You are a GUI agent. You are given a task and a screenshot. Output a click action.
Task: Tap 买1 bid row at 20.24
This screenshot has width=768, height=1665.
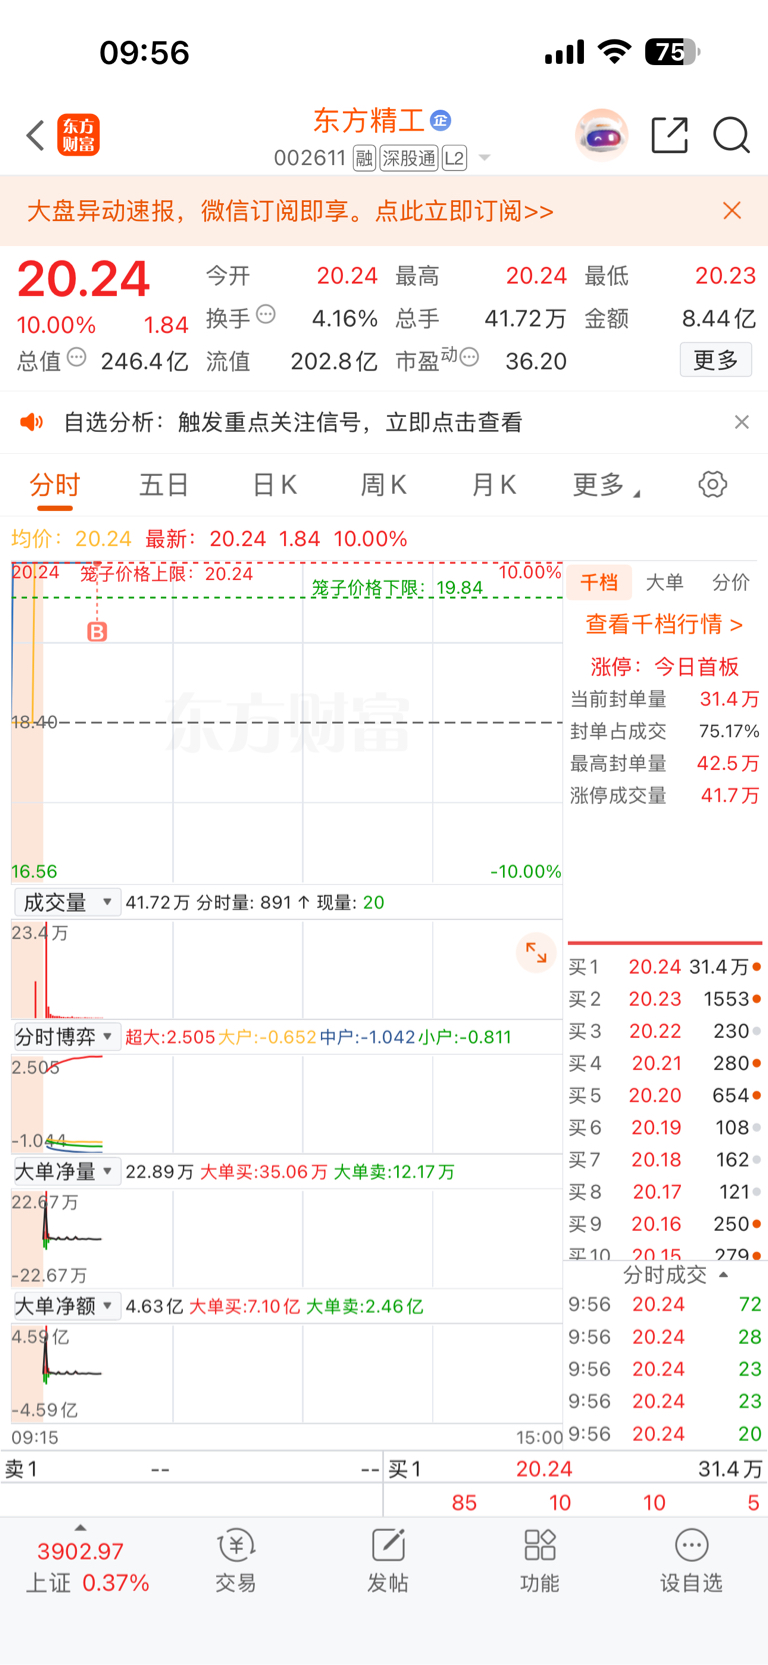665,967
